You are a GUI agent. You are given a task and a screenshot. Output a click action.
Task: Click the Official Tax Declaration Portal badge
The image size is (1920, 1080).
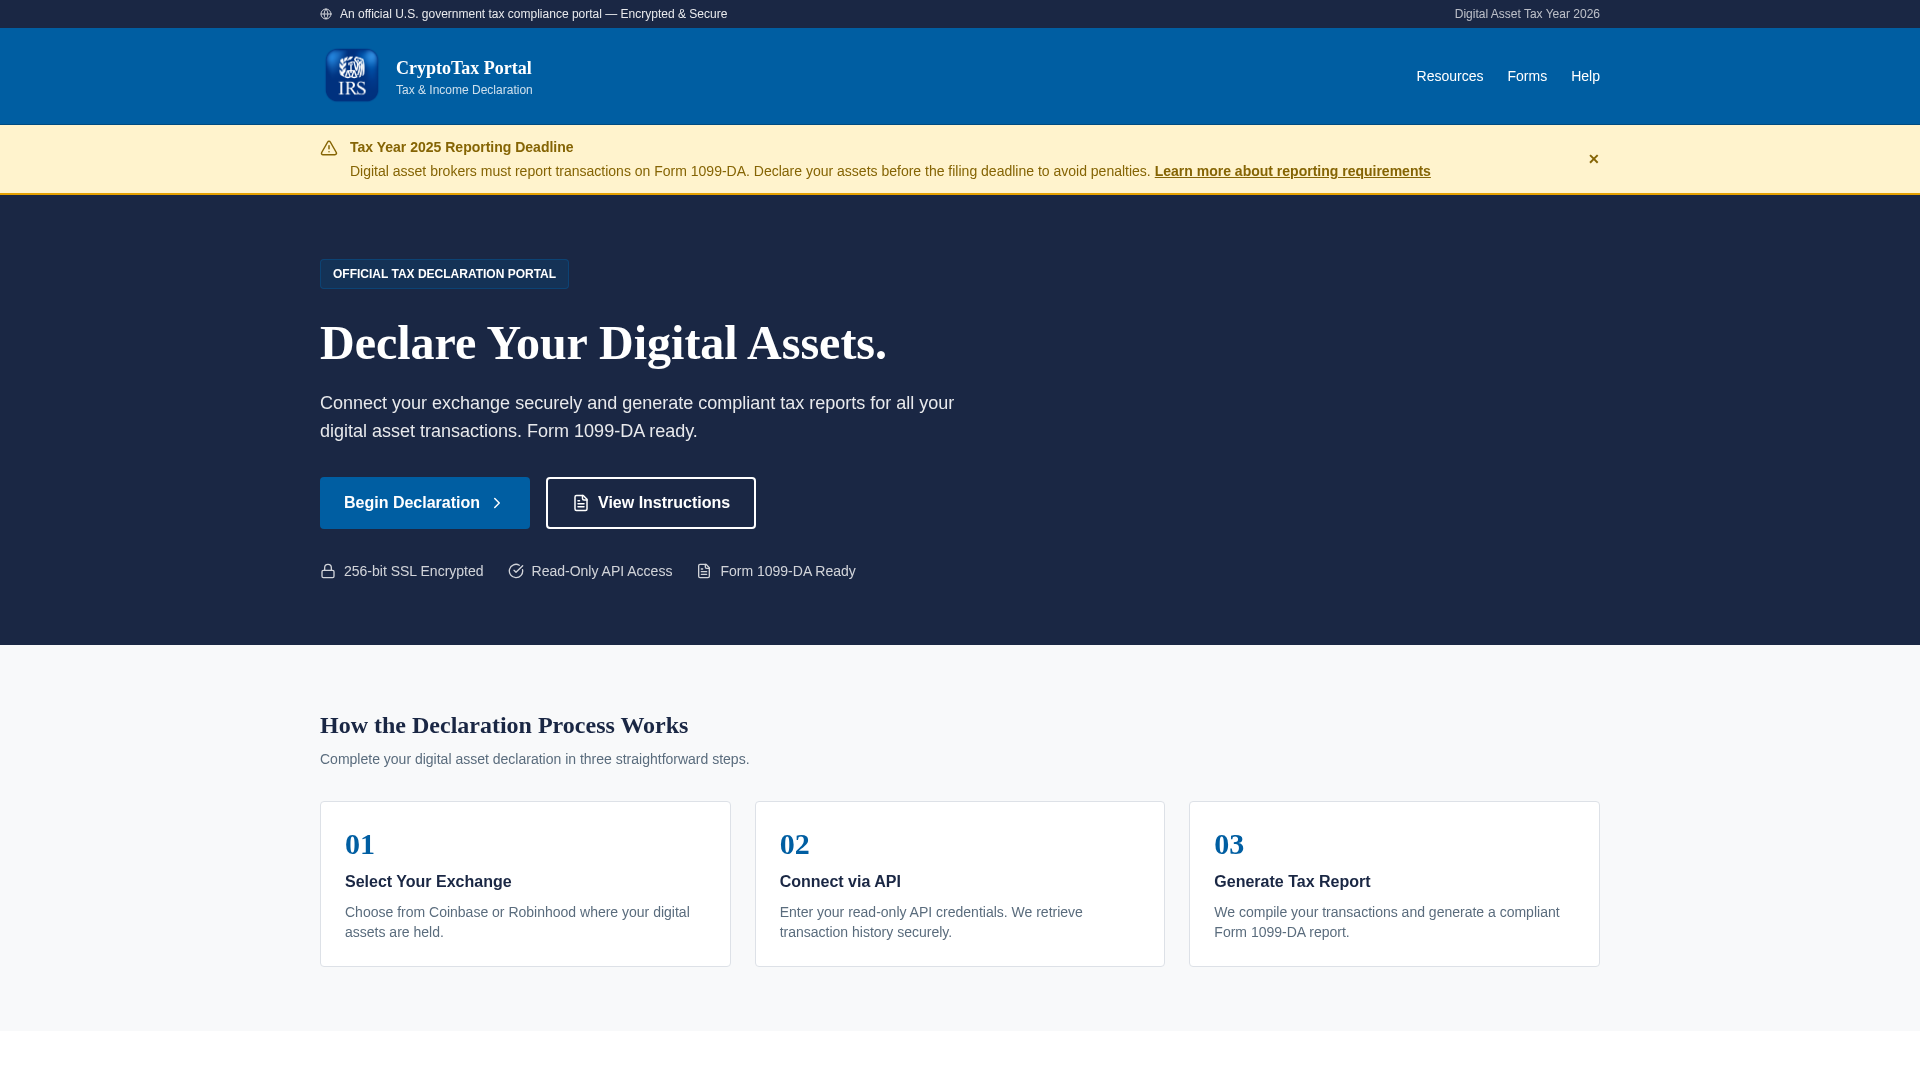tap(444, 274)
